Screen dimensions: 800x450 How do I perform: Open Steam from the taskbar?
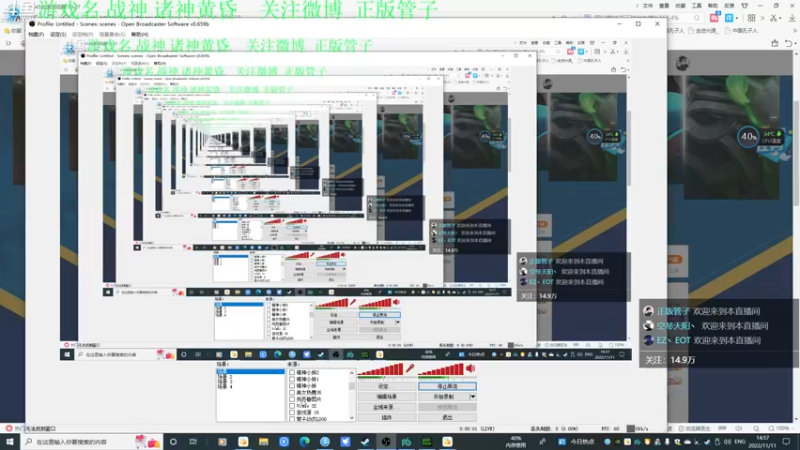pos(365,442)
